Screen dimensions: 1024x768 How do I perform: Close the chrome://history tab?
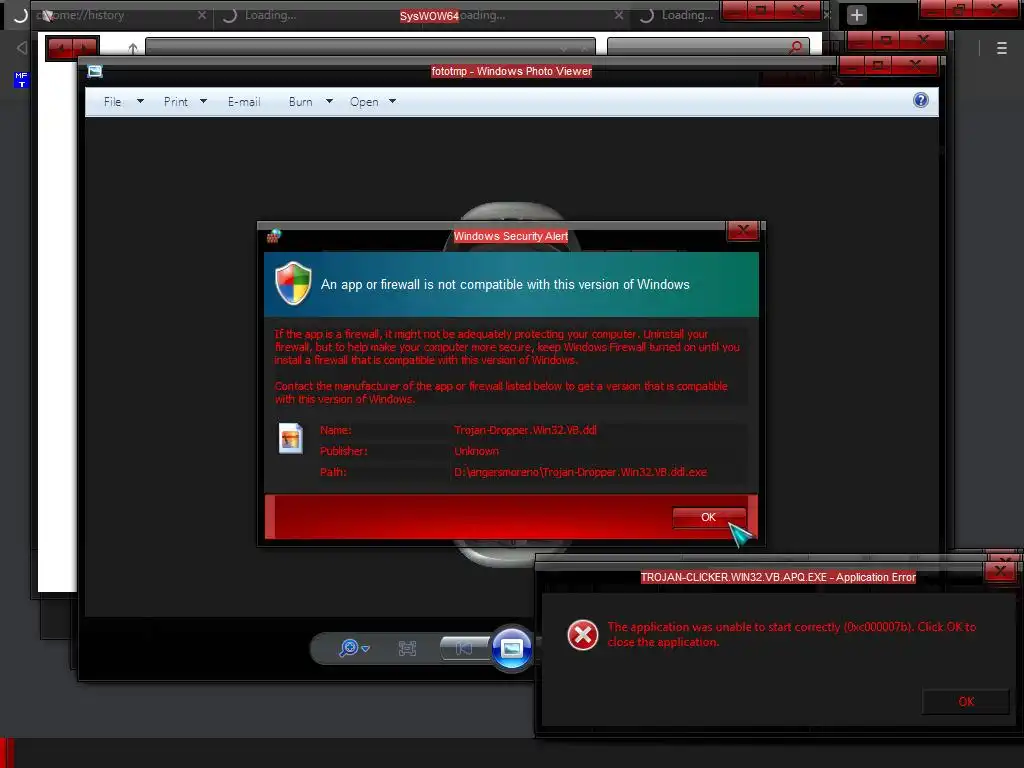[x=202, y=15]
